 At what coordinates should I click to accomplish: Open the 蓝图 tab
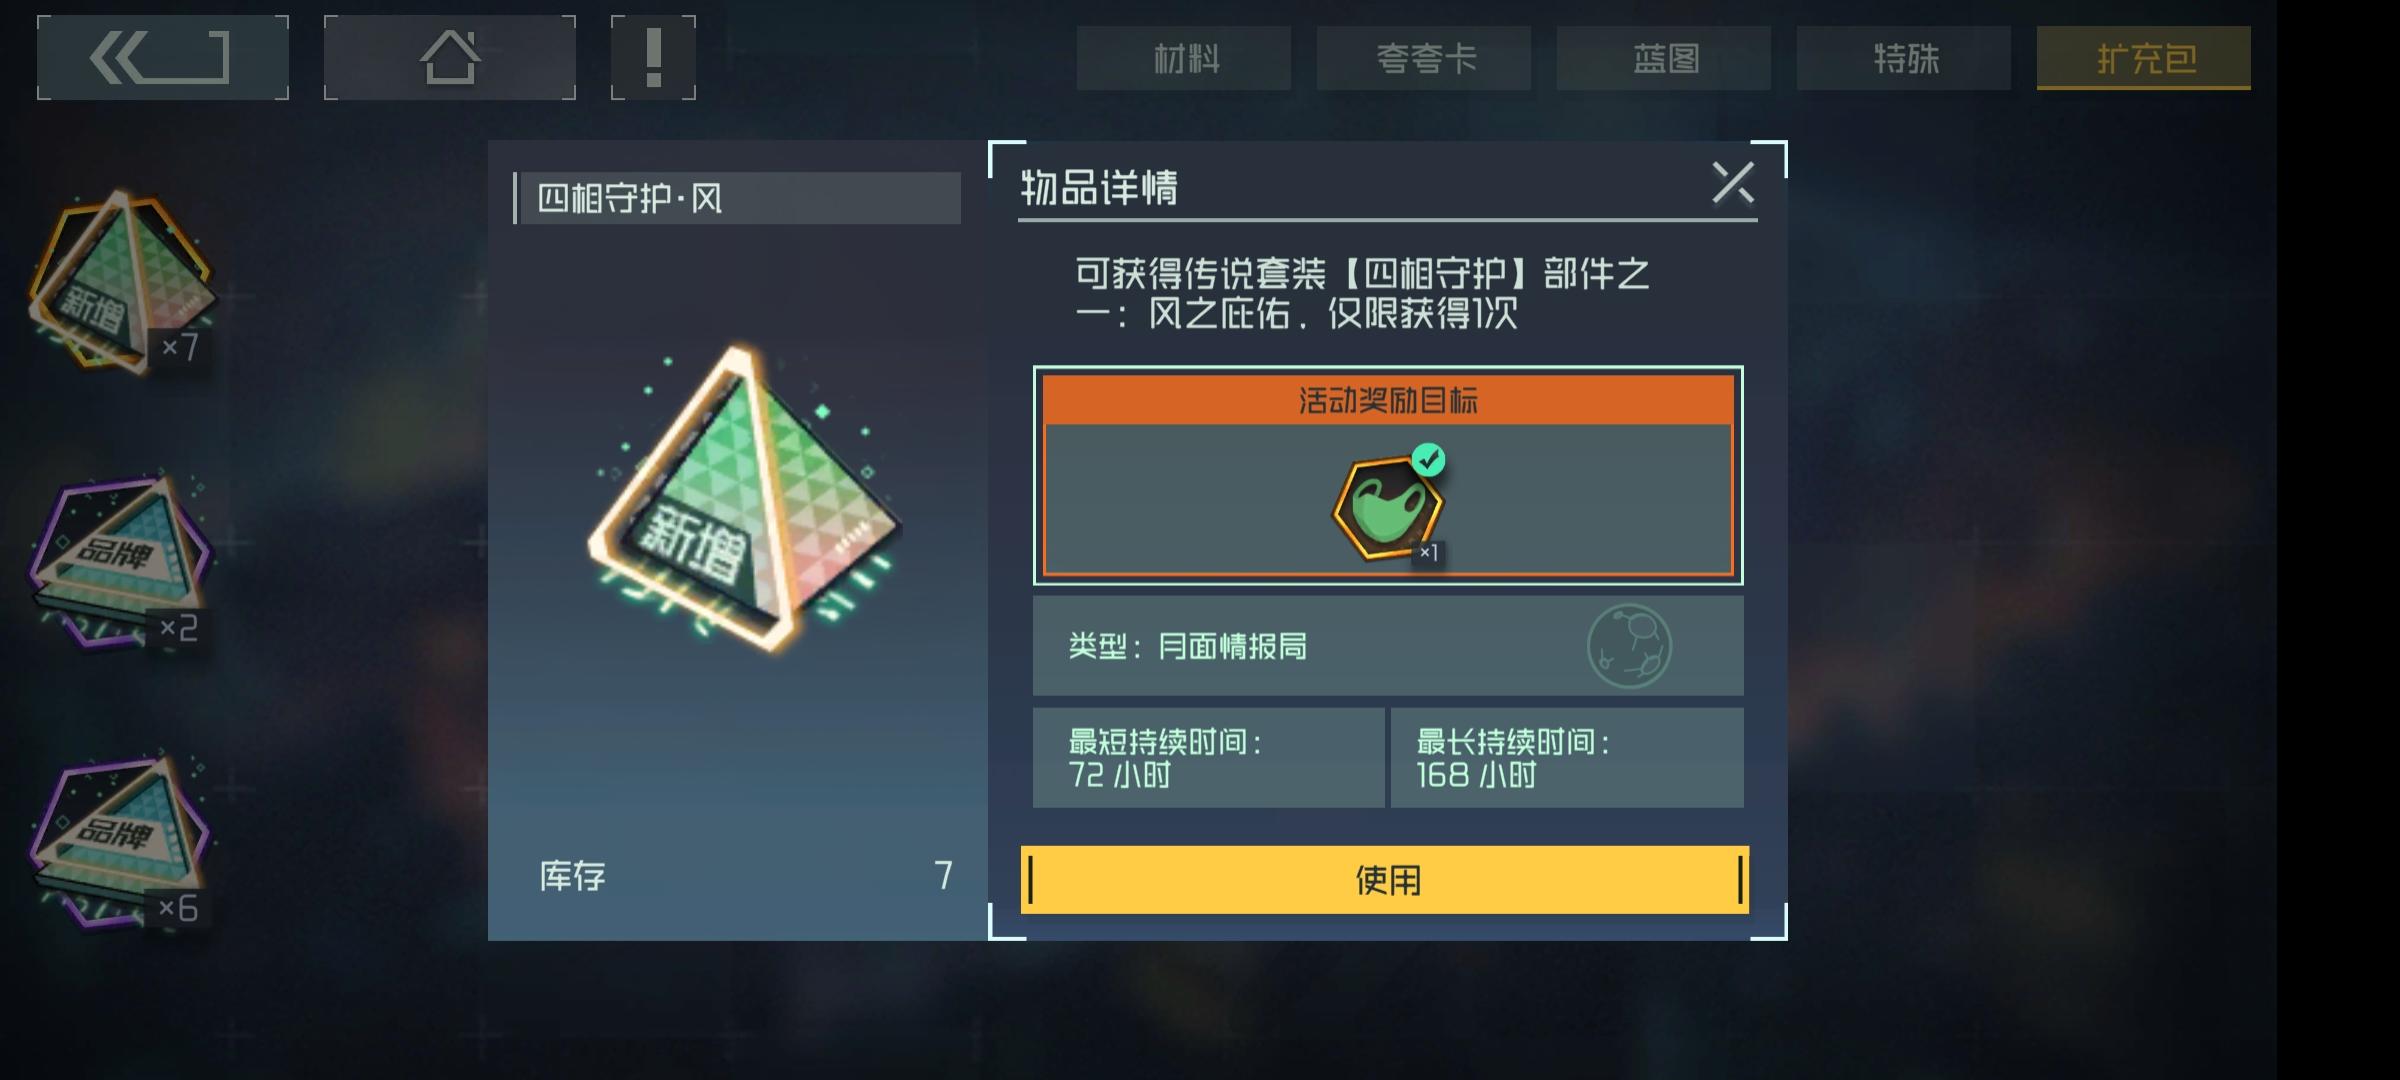1664,58
